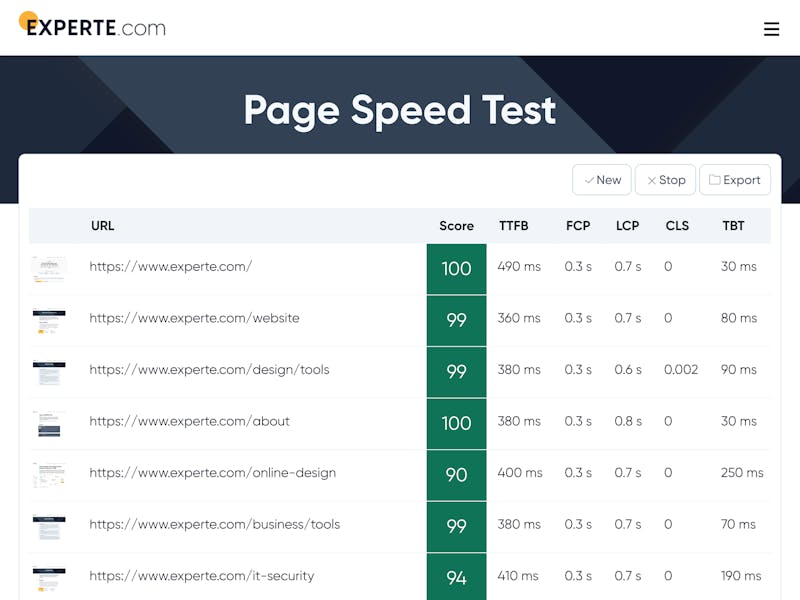Select the 360 ms TTFB value
The width and height of the screenshot is (800, 600).
(x=519, y=318)
